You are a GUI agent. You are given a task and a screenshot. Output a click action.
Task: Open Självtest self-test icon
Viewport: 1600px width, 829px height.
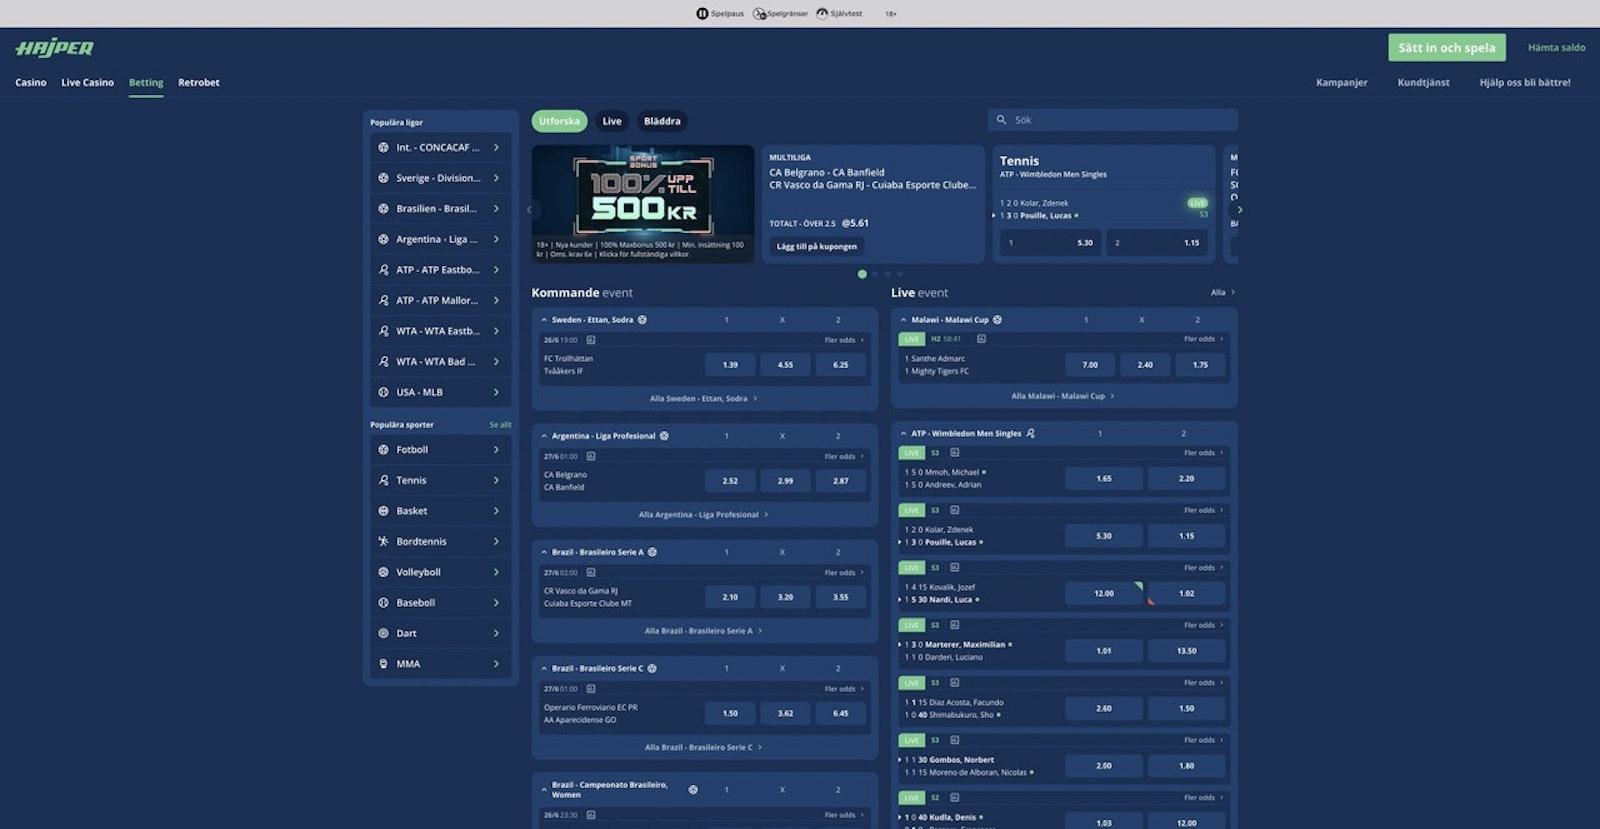(x=822, y=14)
